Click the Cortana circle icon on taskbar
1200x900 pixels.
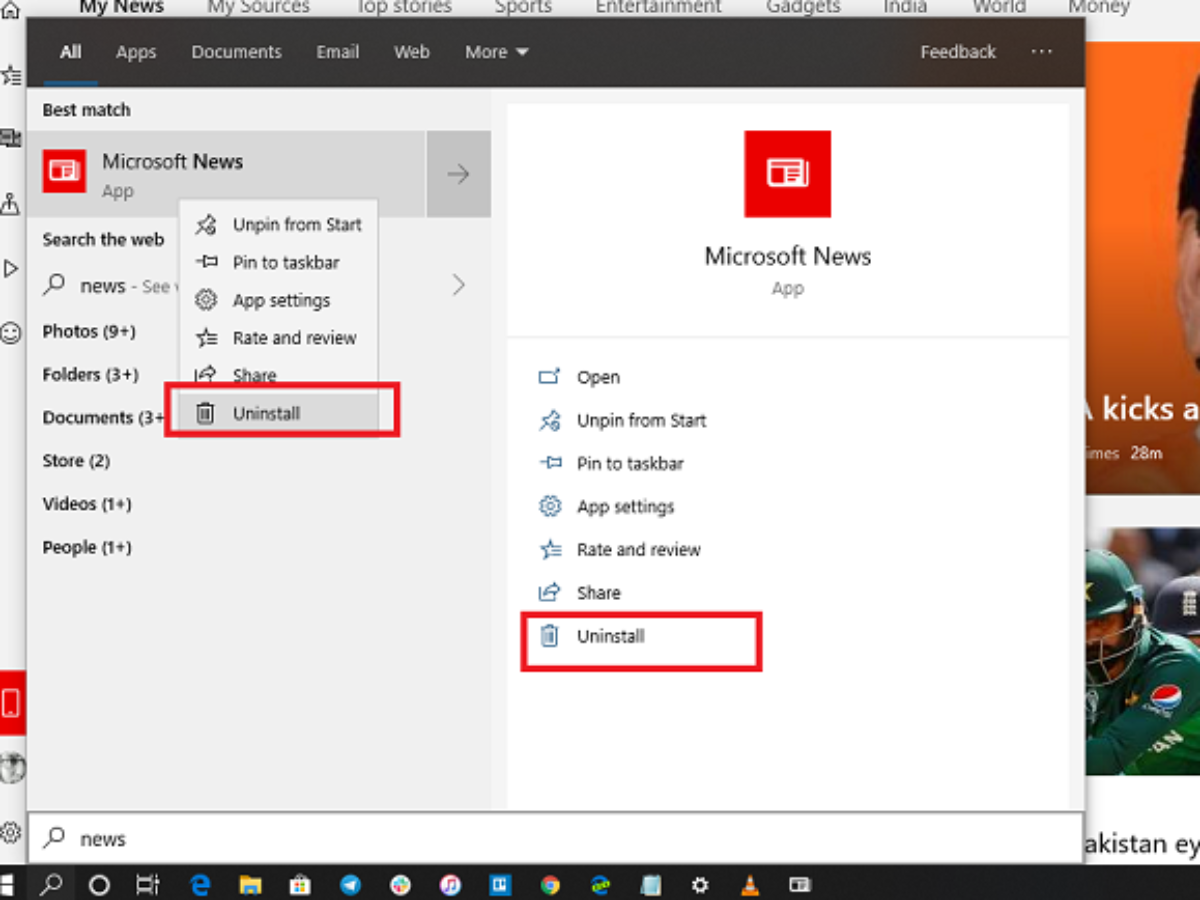(99, 884)
